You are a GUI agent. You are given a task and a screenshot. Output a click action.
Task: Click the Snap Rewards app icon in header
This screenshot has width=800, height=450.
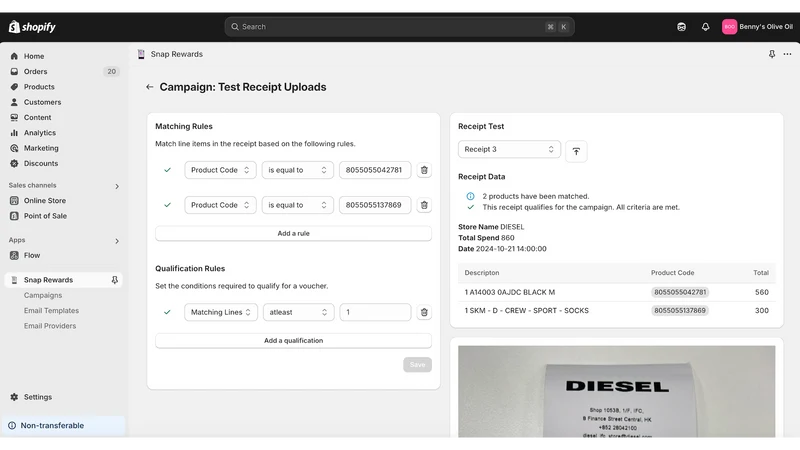pyautogui.click(x=141, y=54)
